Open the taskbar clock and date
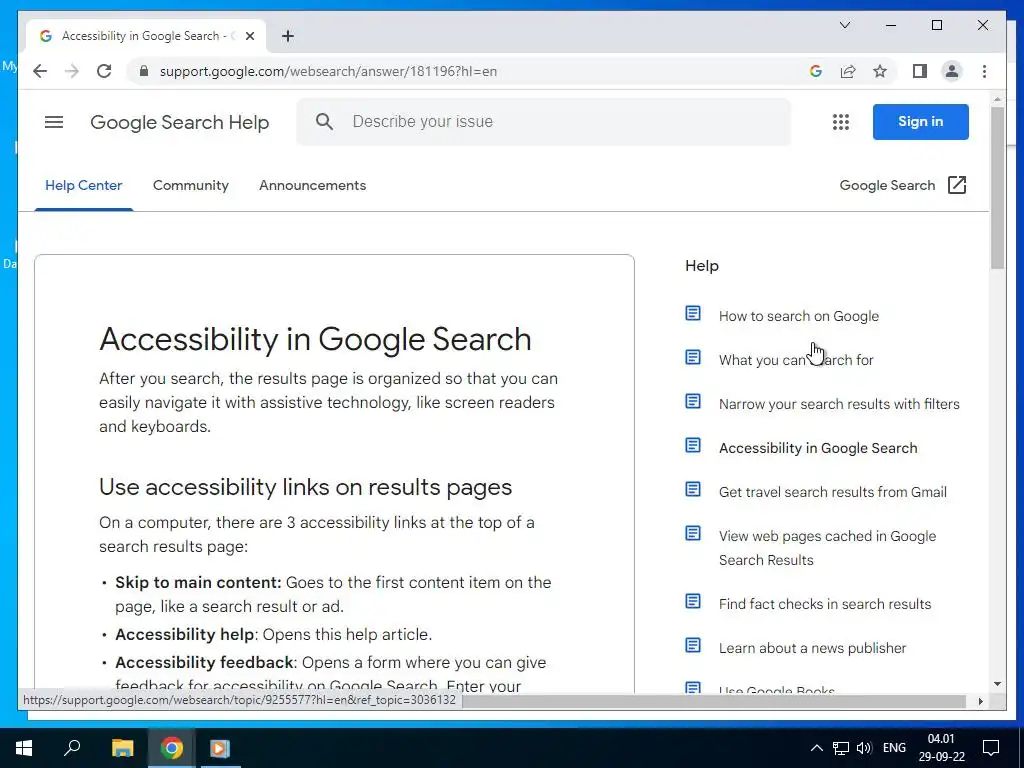This screenshot has width=1024, height=768. pos(941,748)
